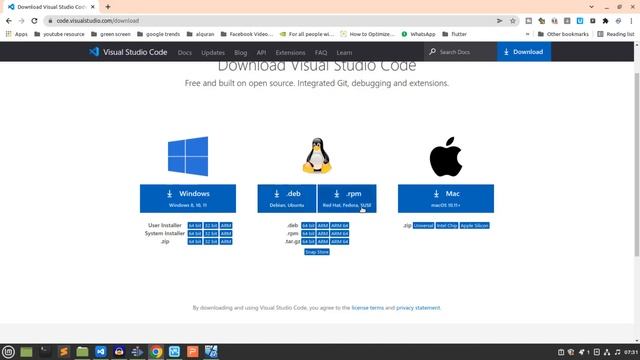Image resolution: width=640 pixels, height=360 pixels.
Task: Click the Linux Tux penguin image
Action: (x=317, y=156)
